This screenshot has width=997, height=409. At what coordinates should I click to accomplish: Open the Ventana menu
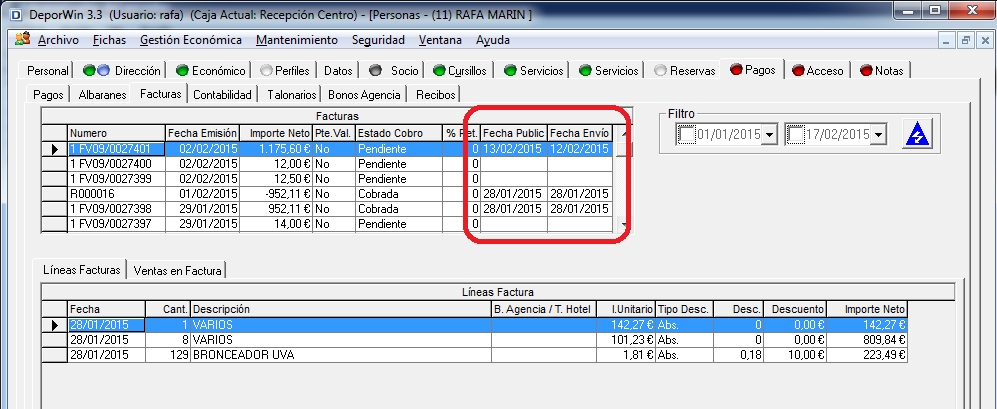tap(440, 40)
